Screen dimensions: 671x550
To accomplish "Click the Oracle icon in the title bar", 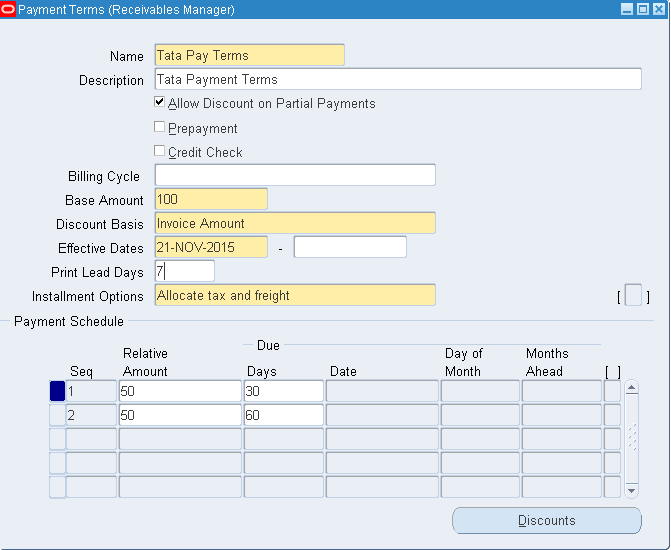I will point(9,9).
